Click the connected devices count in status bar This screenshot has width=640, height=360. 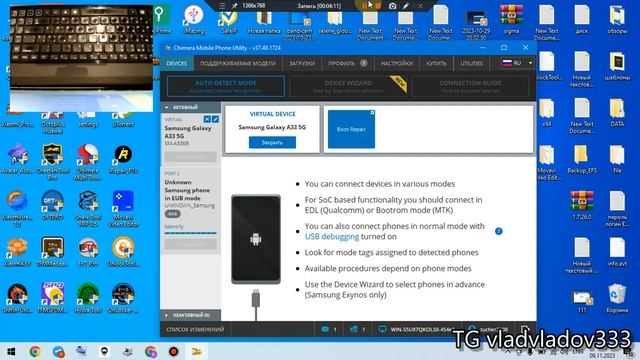point(329,329)
